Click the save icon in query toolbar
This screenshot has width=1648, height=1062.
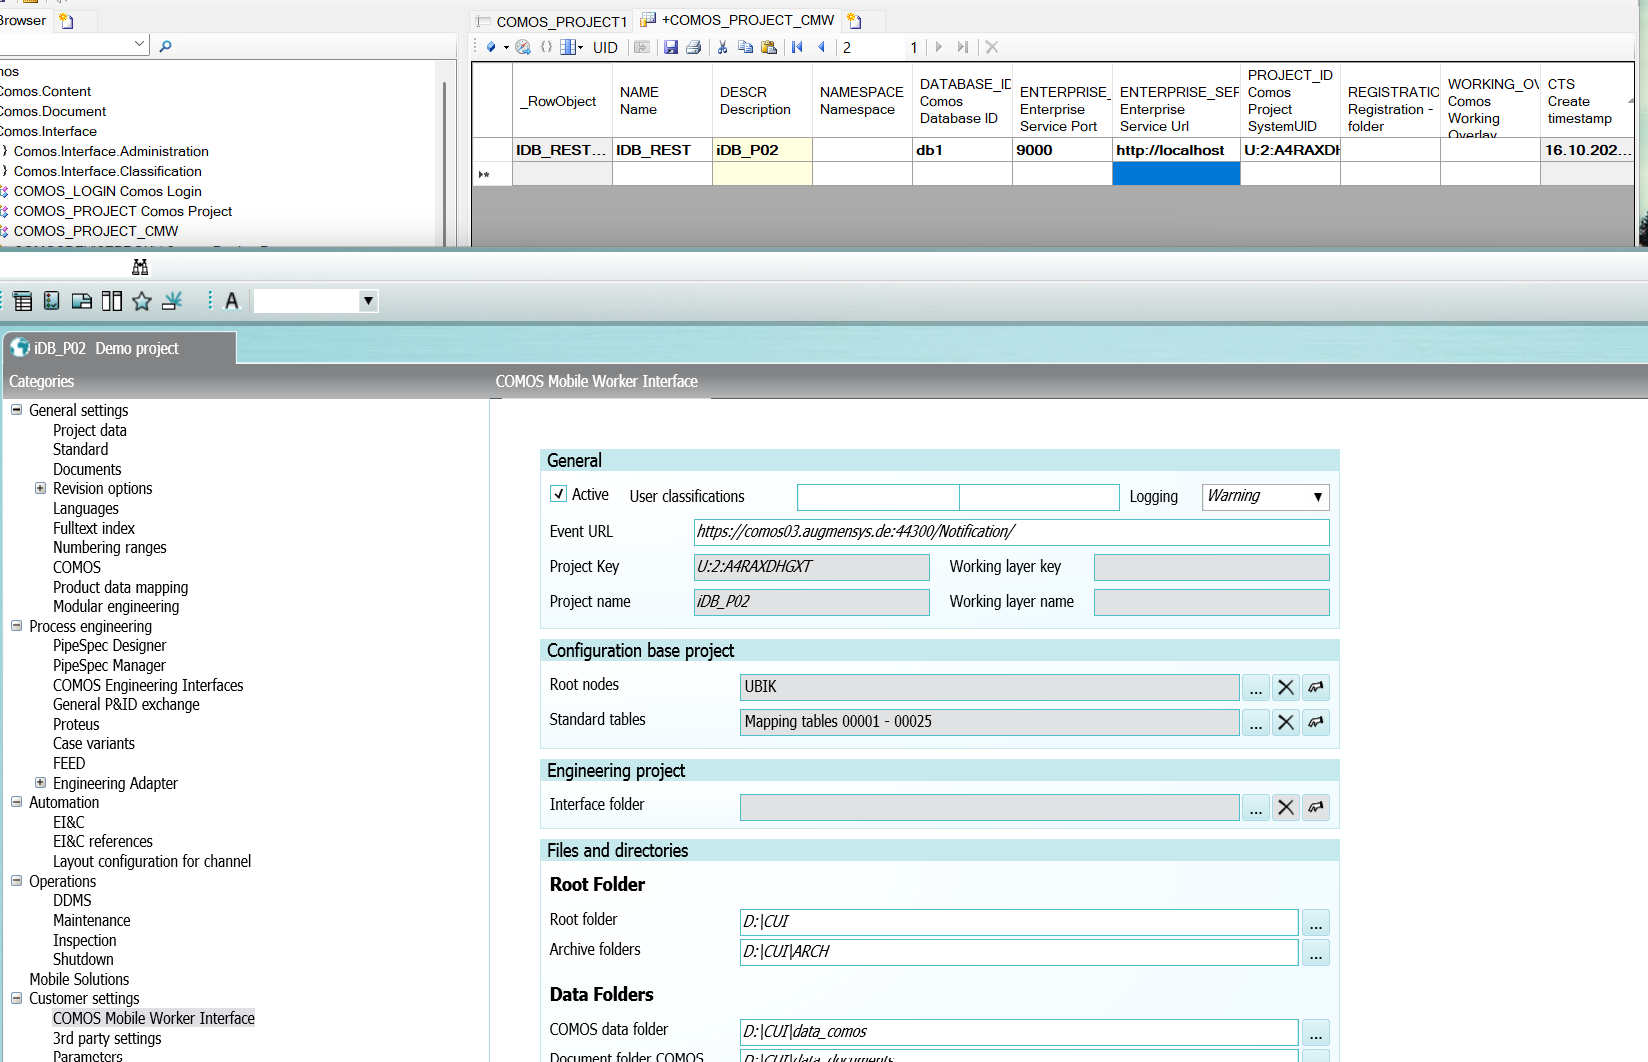coord(670,47)
